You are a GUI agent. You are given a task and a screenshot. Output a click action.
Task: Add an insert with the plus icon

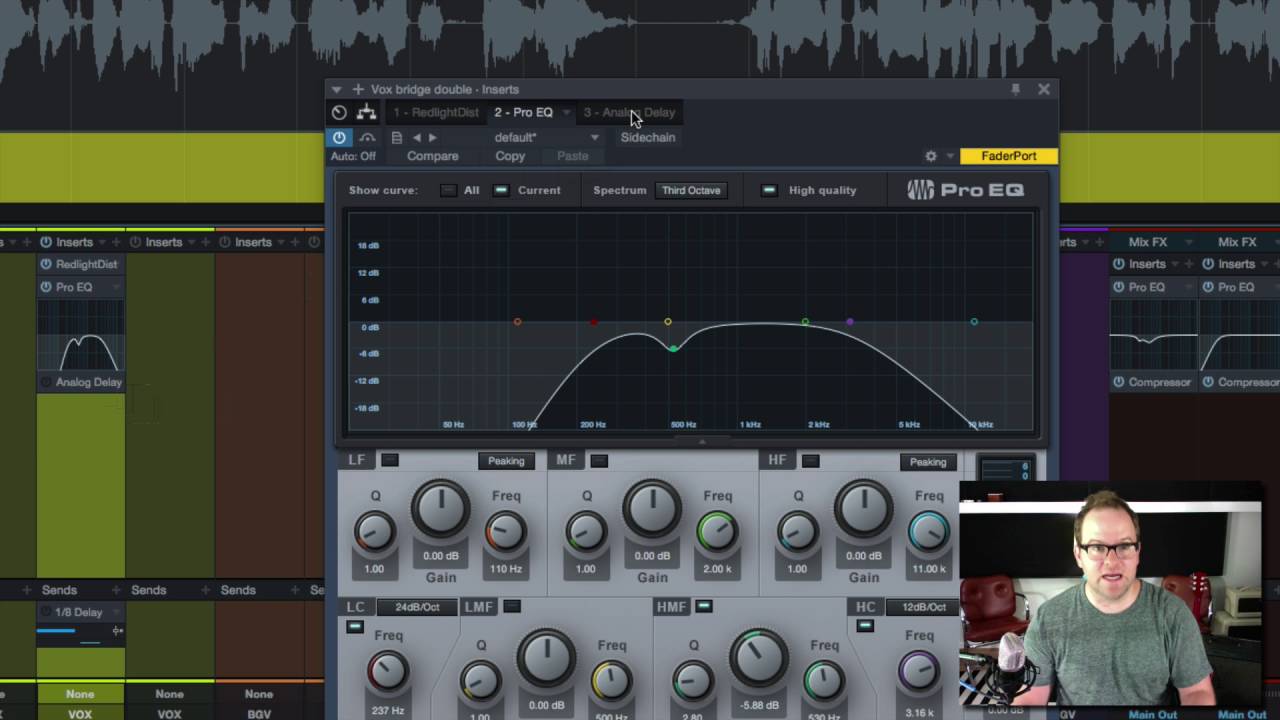point(357,90)
